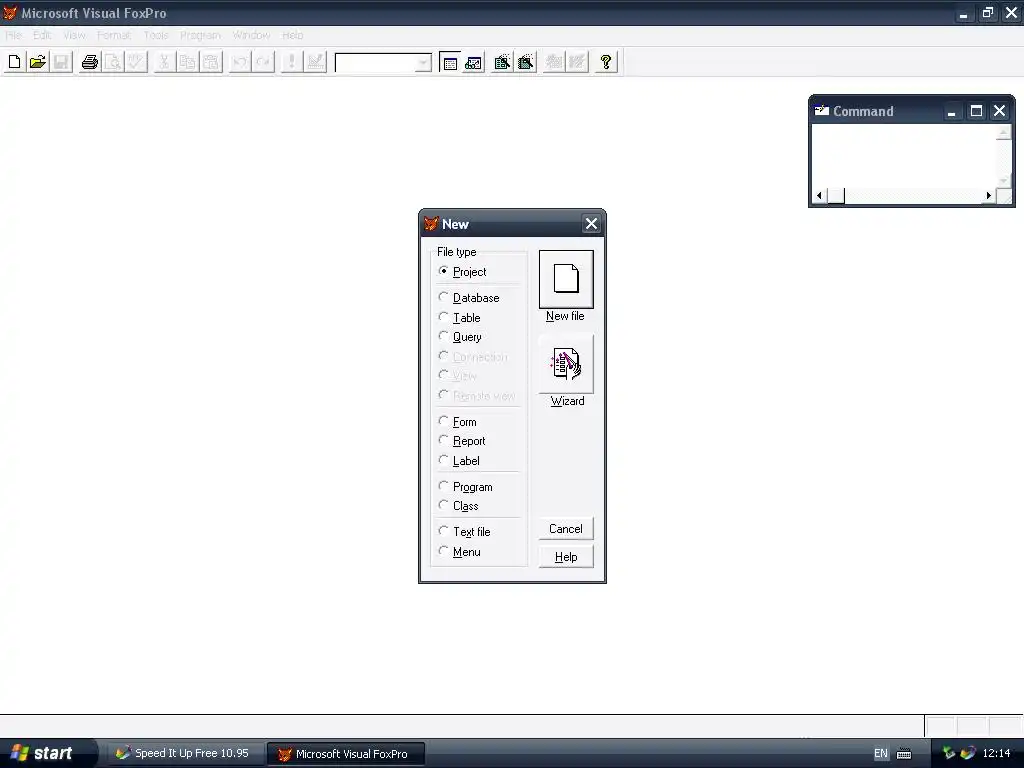Open the Databases dropdown in toolbar
This screenshot has height=768, width=1024.
[423, 63]
